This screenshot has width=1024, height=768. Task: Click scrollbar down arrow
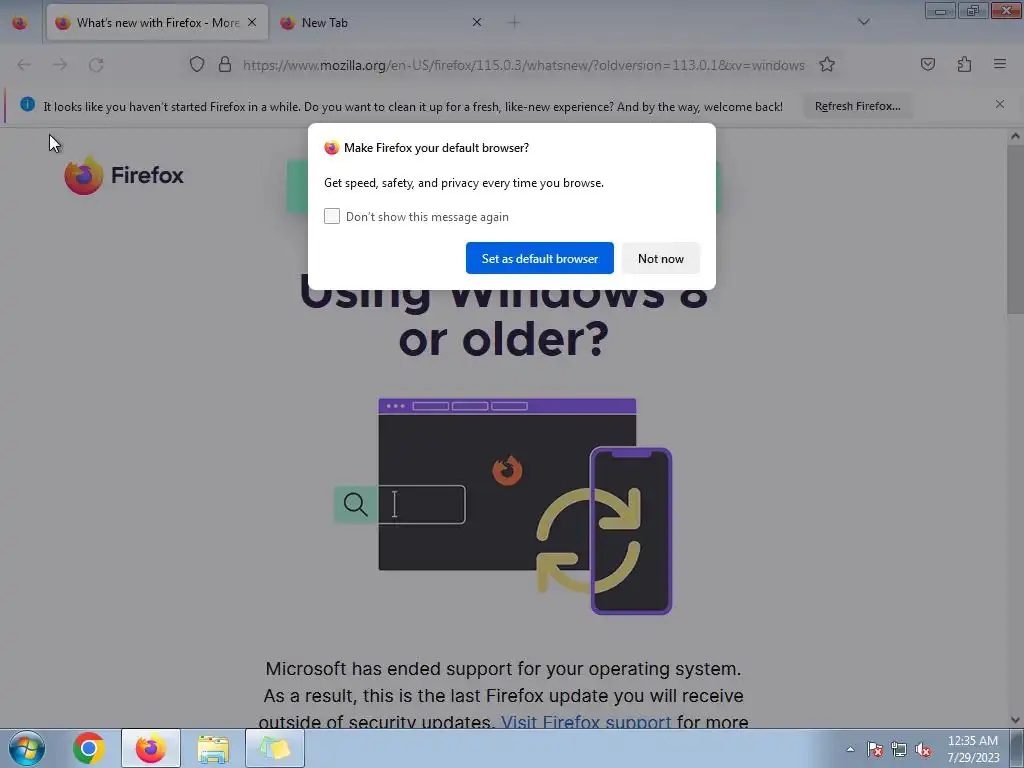pyautogui.click(x=1015, y=720)
